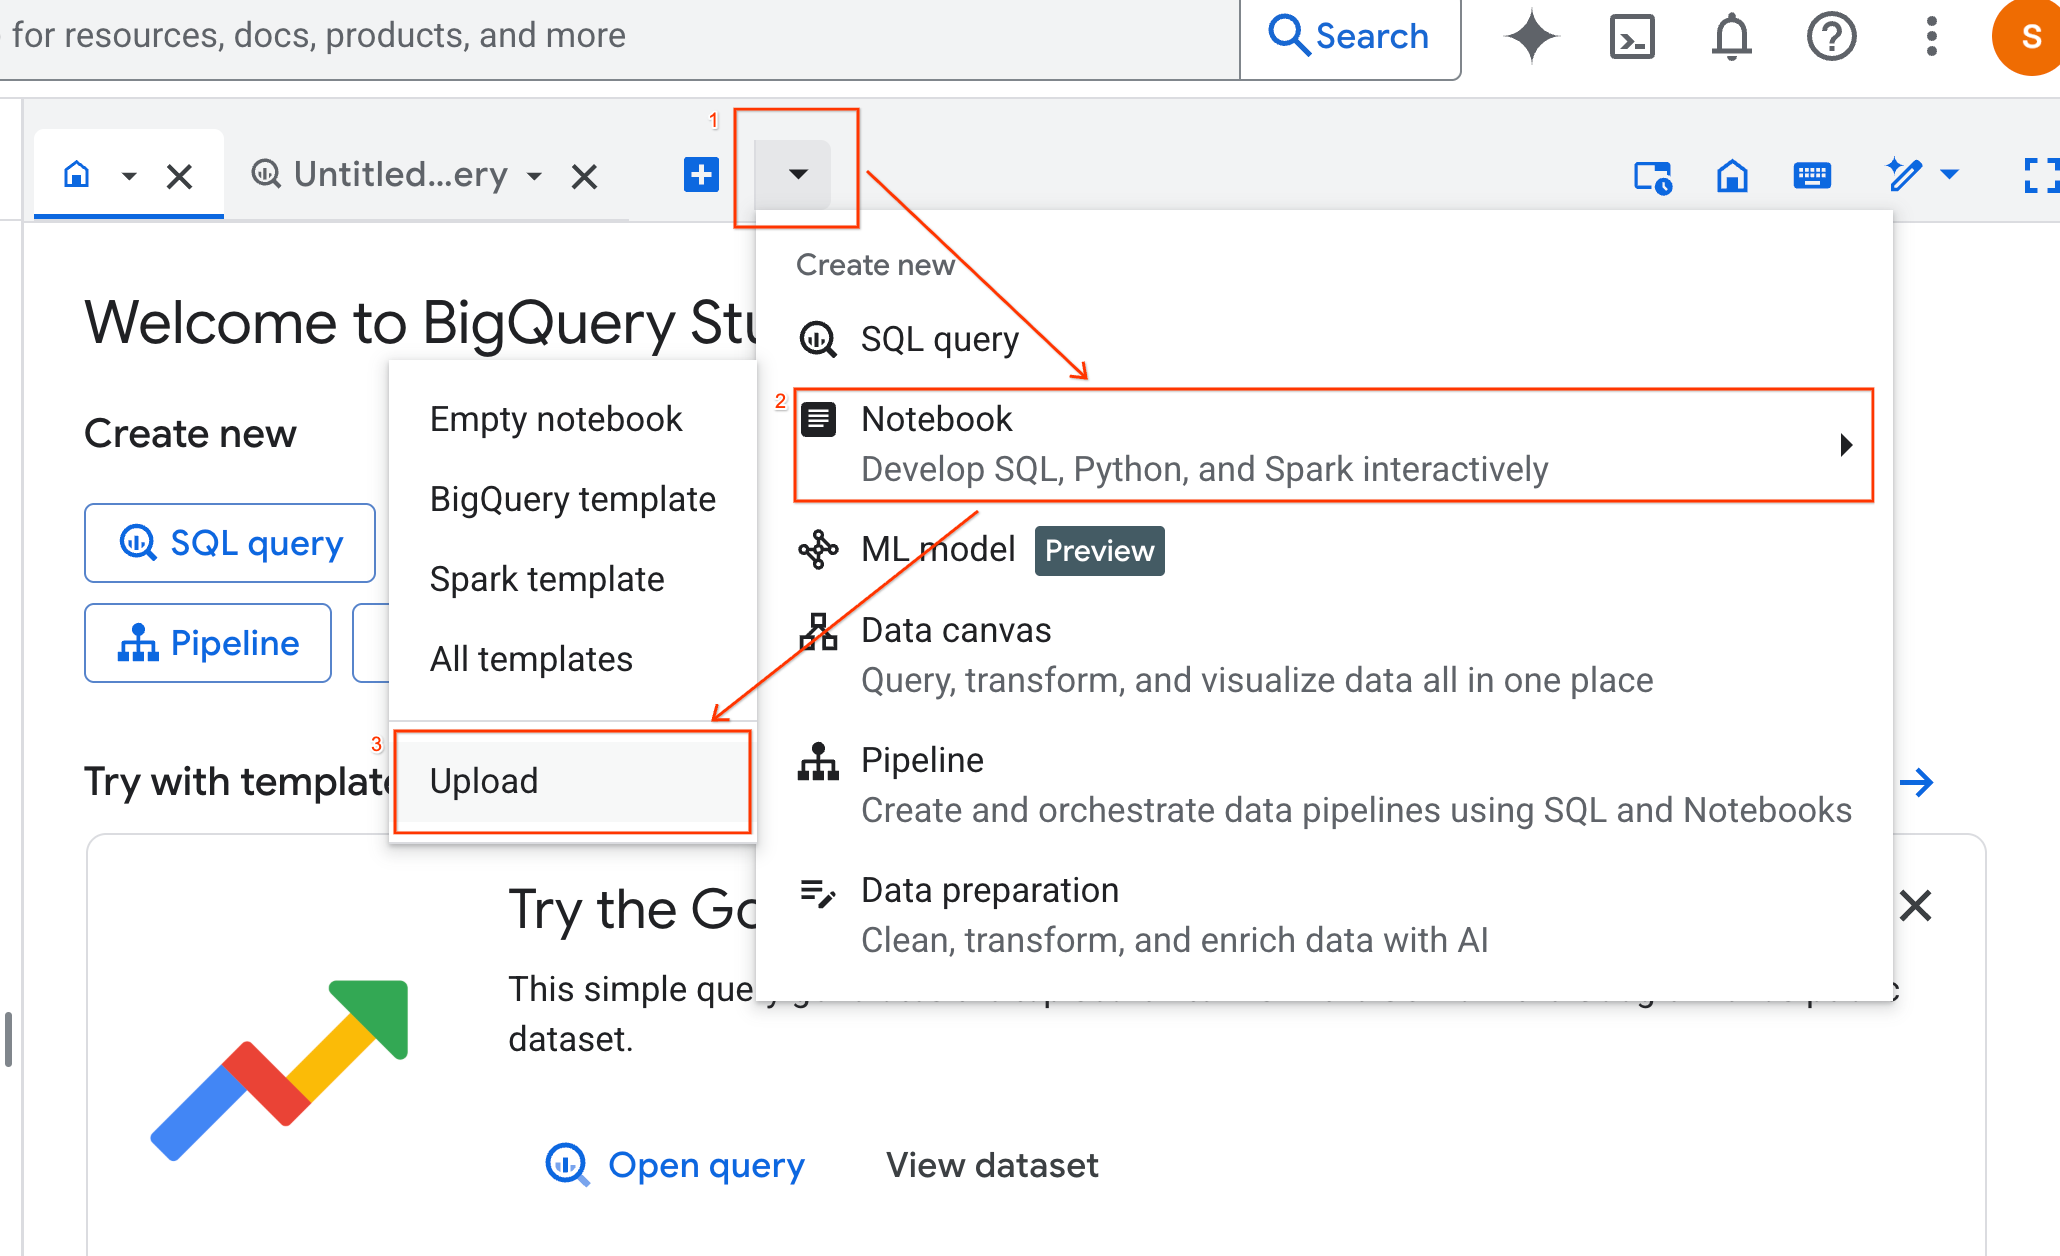Choose Empty notebook from the submenu
The image size is (2060, 1256).
pos(556,418)
